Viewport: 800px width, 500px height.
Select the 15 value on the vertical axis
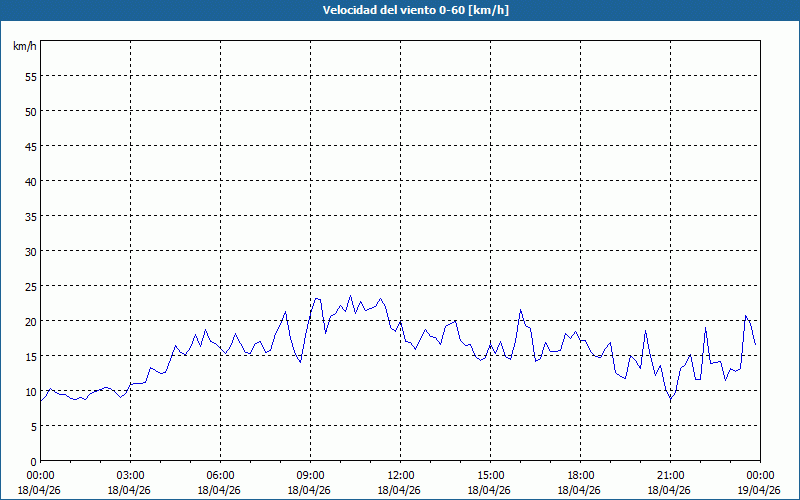coord(30,356)
